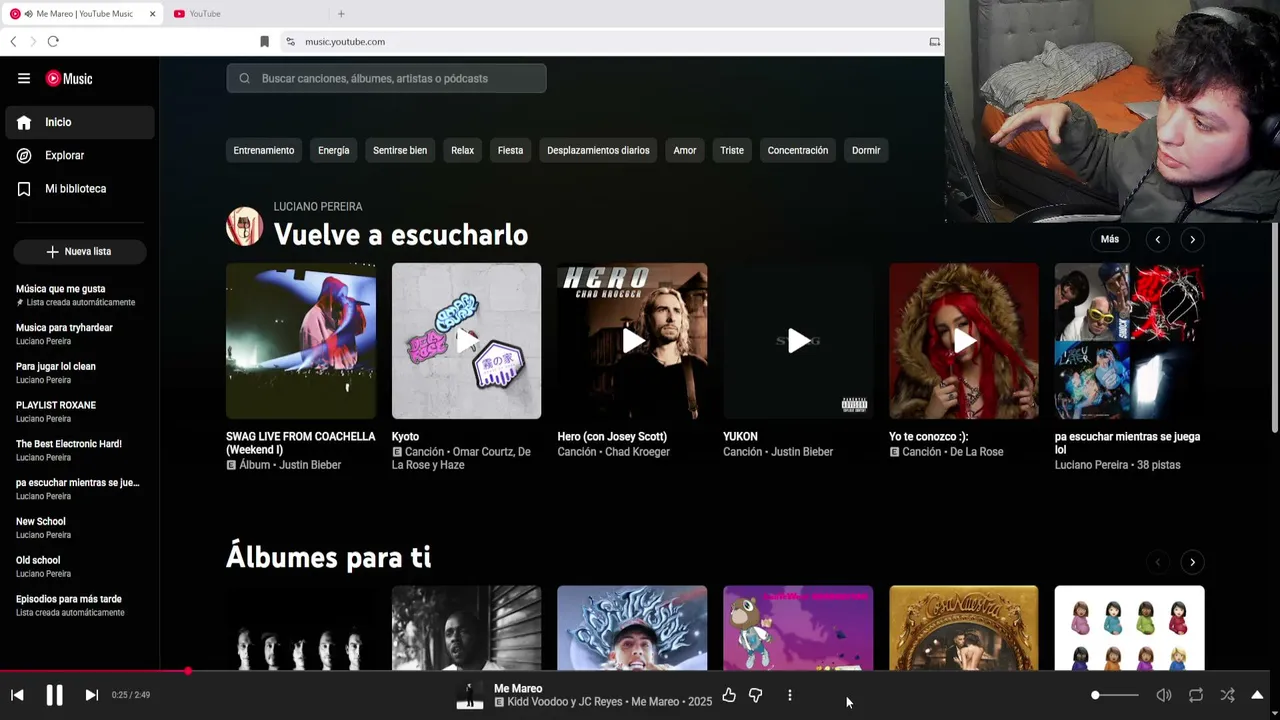
Task: Show previous items in Vuelve a escucharlo
Action: (1158, 240)
